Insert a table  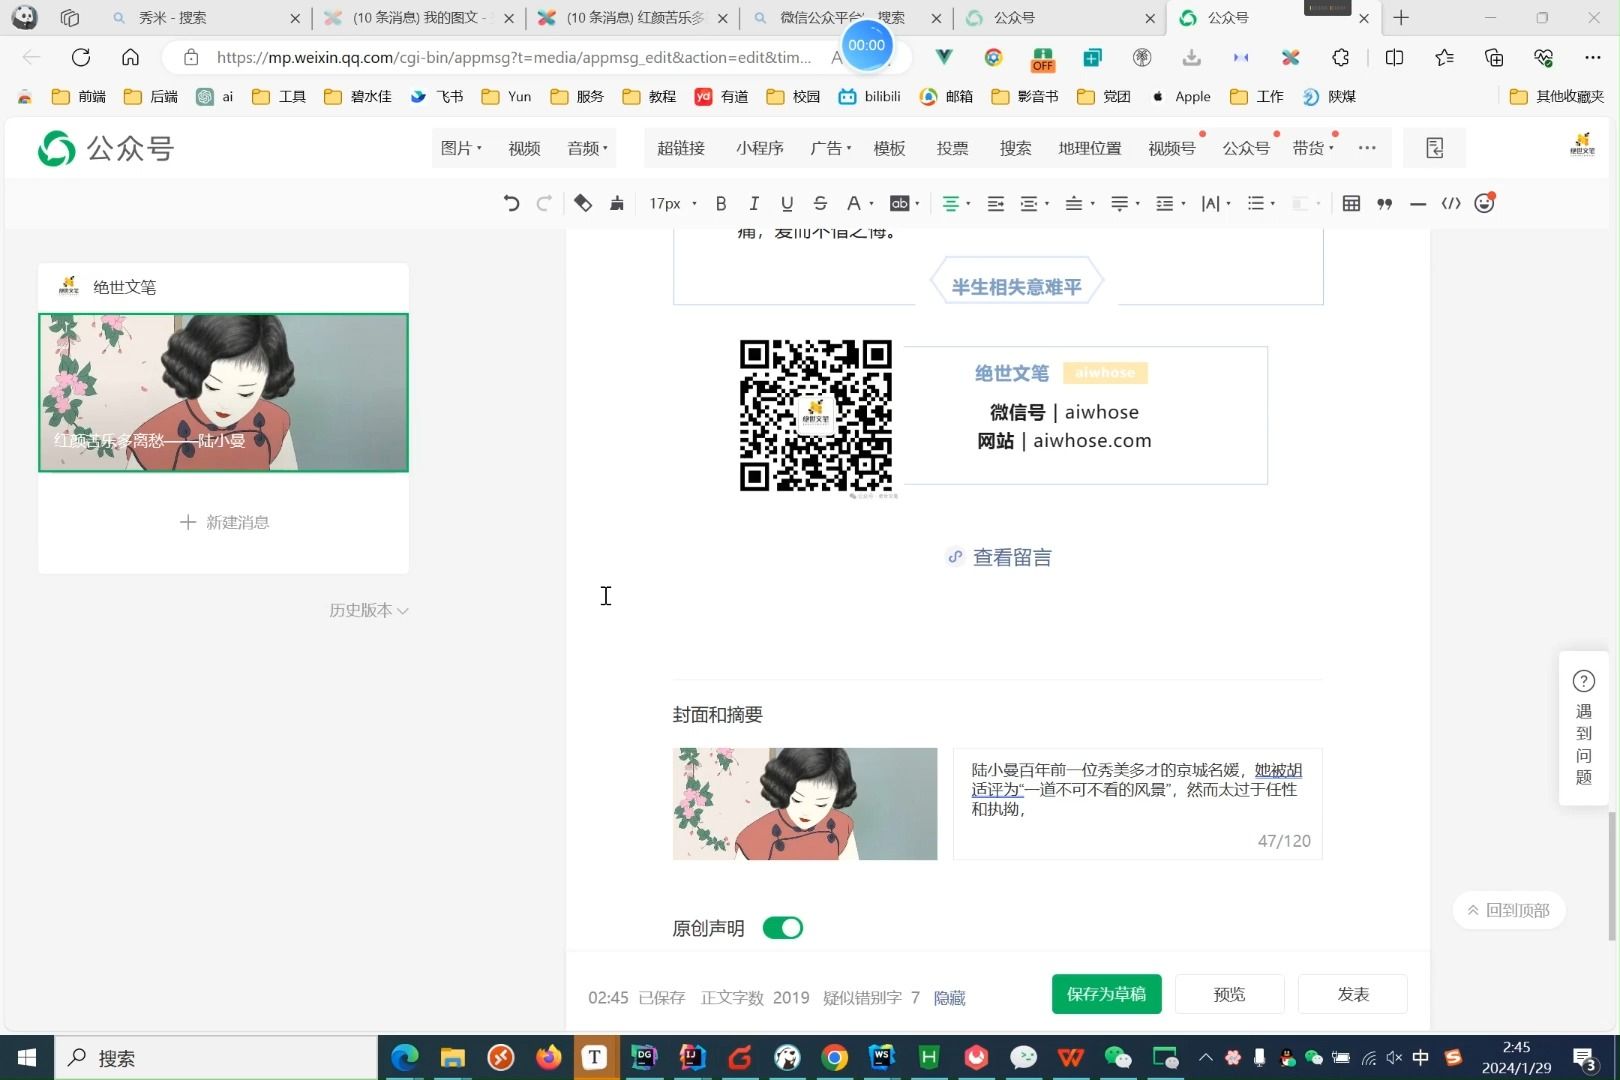click(1351, 203)
